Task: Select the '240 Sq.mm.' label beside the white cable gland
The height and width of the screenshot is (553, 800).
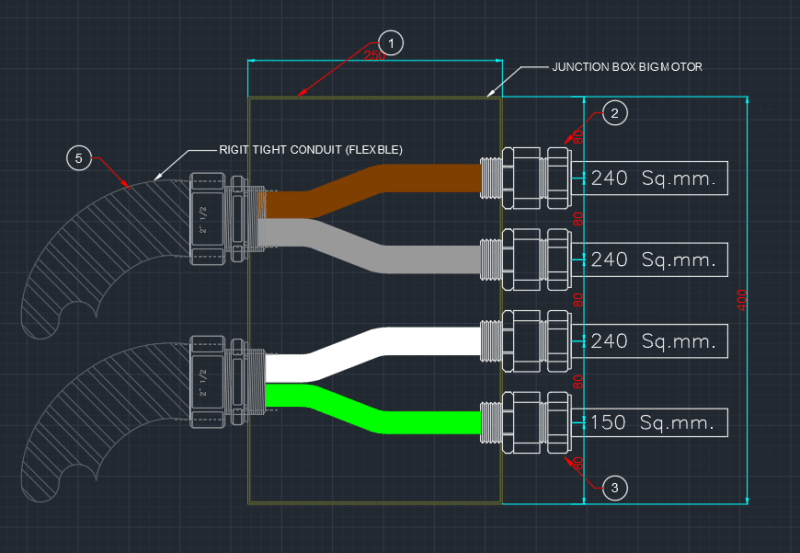Action: 655,341
